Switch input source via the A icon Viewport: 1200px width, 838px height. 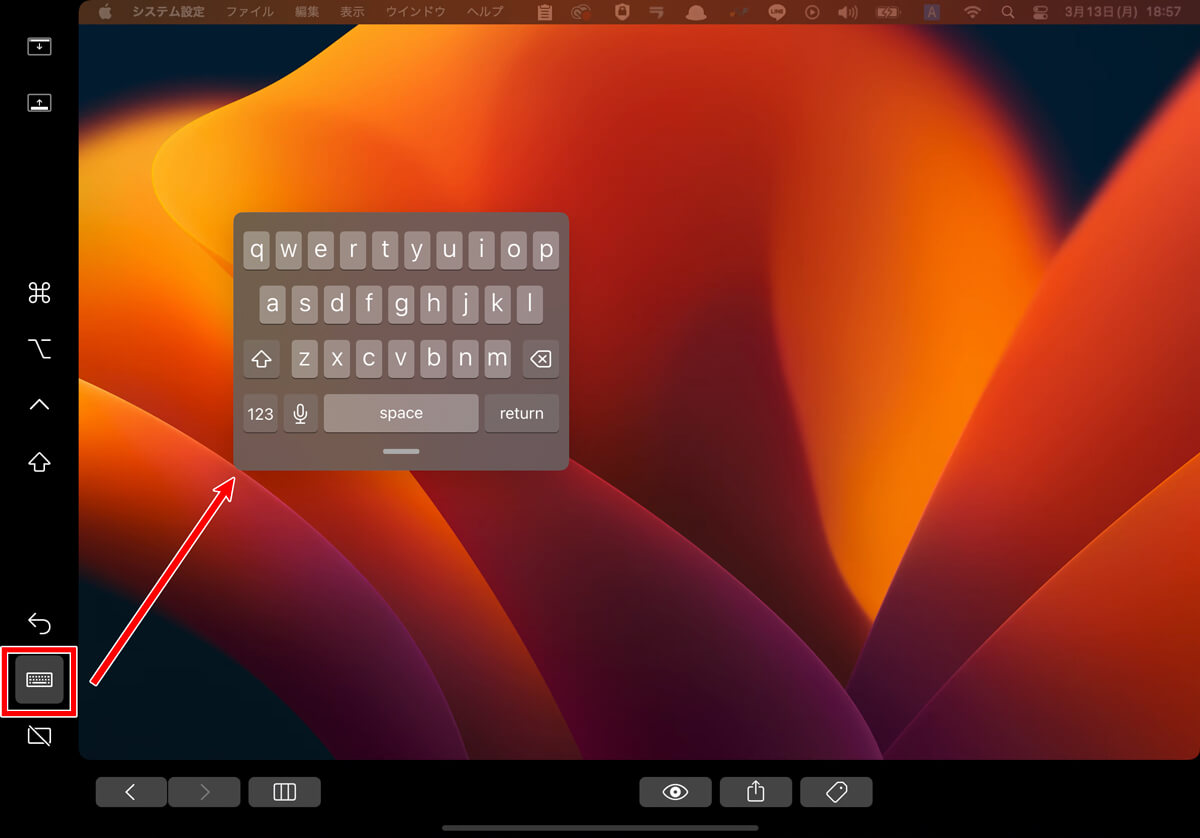[x=932, y=12]
